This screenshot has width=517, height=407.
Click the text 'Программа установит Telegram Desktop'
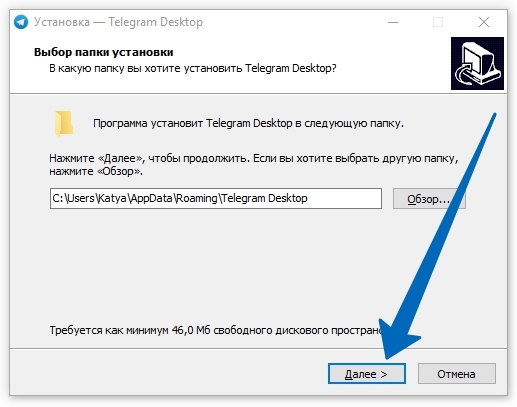click(x=193, y=123)
